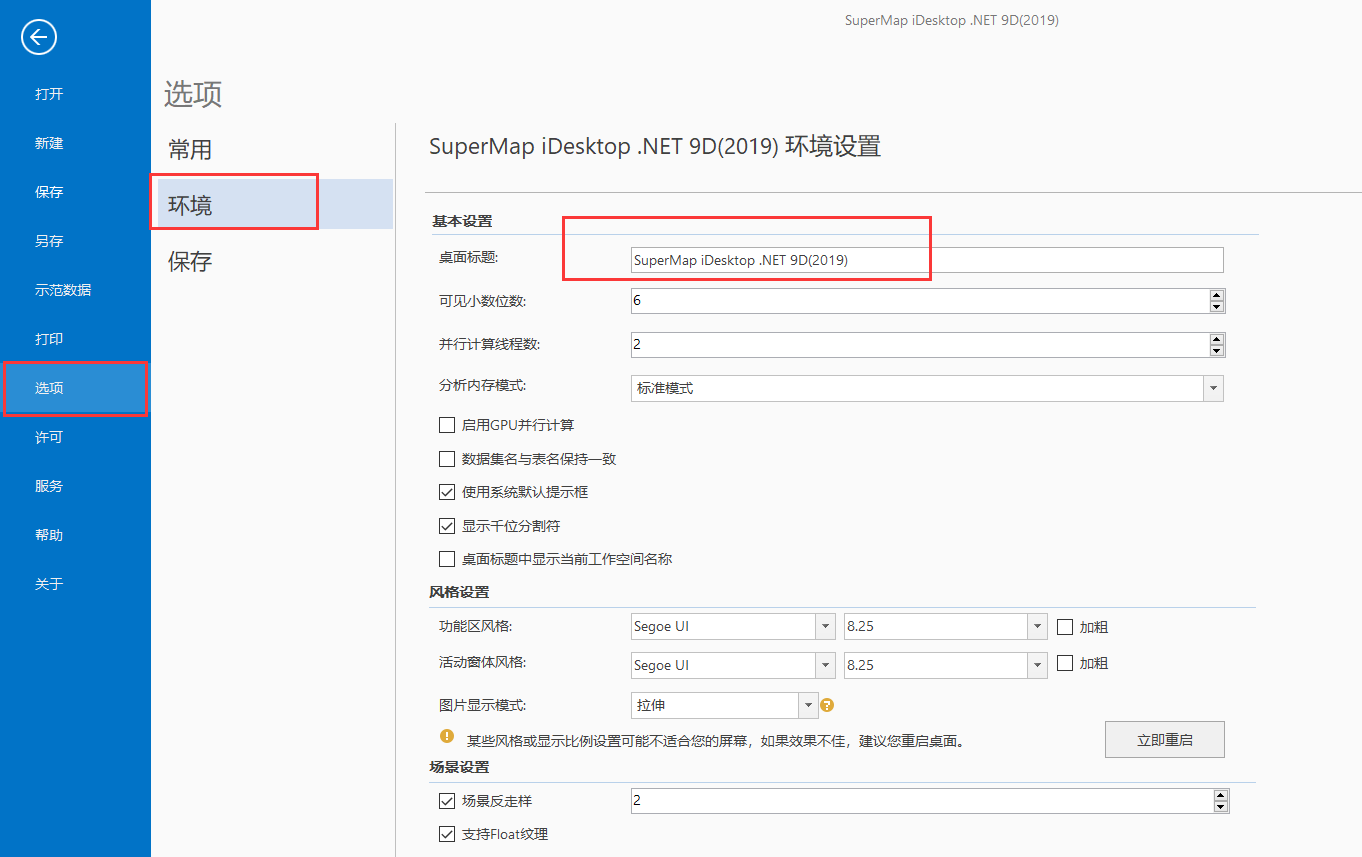Open 服务 in the sidebar
This screenshot has width=1362, height=857.
pyautogui.click(x=49, y=486)
